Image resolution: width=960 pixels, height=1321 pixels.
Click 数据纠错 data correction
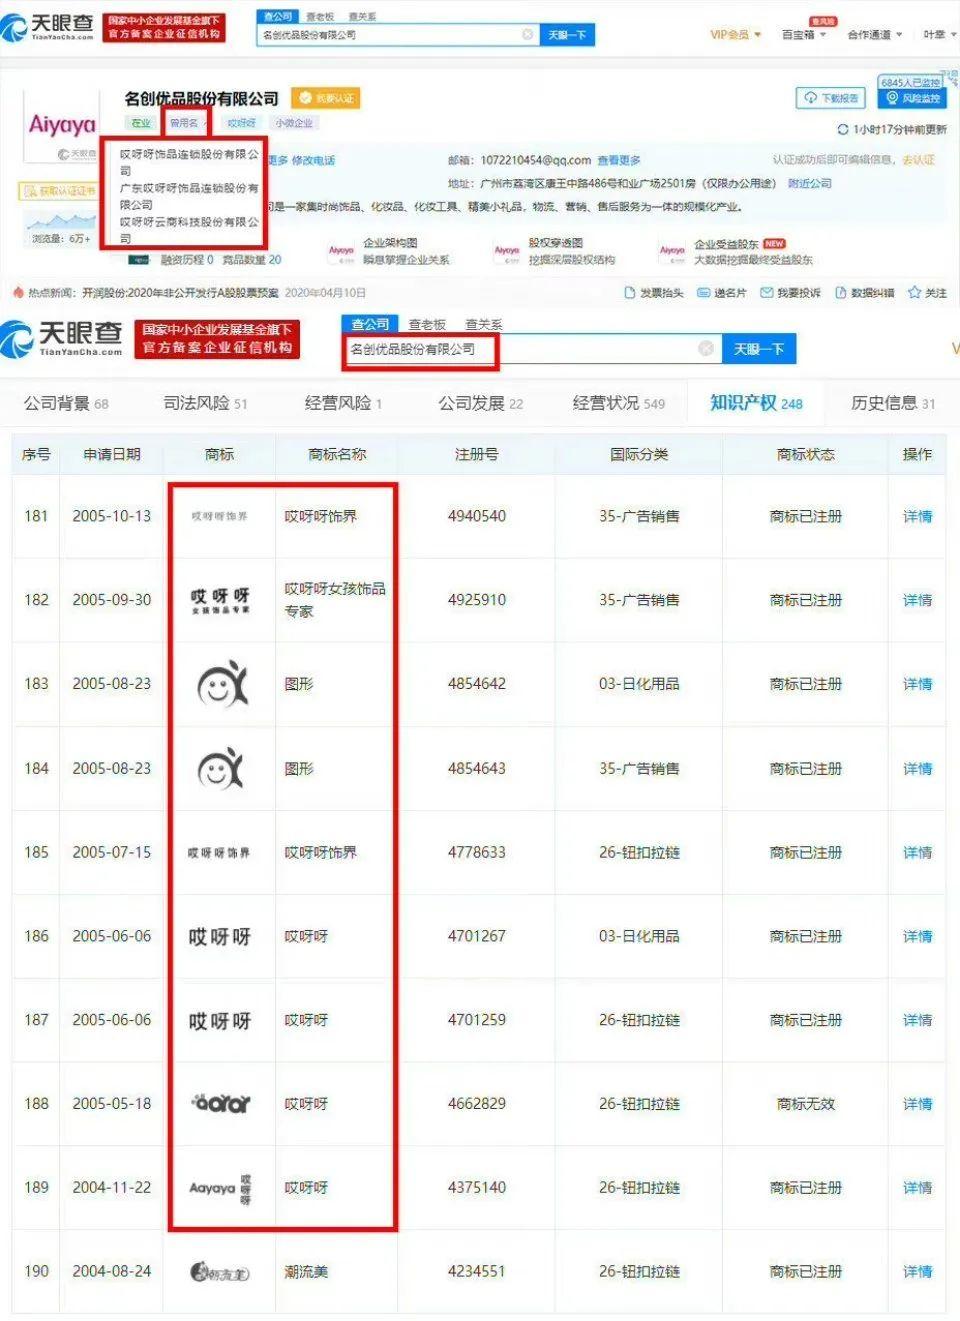(x=865, y=292)
